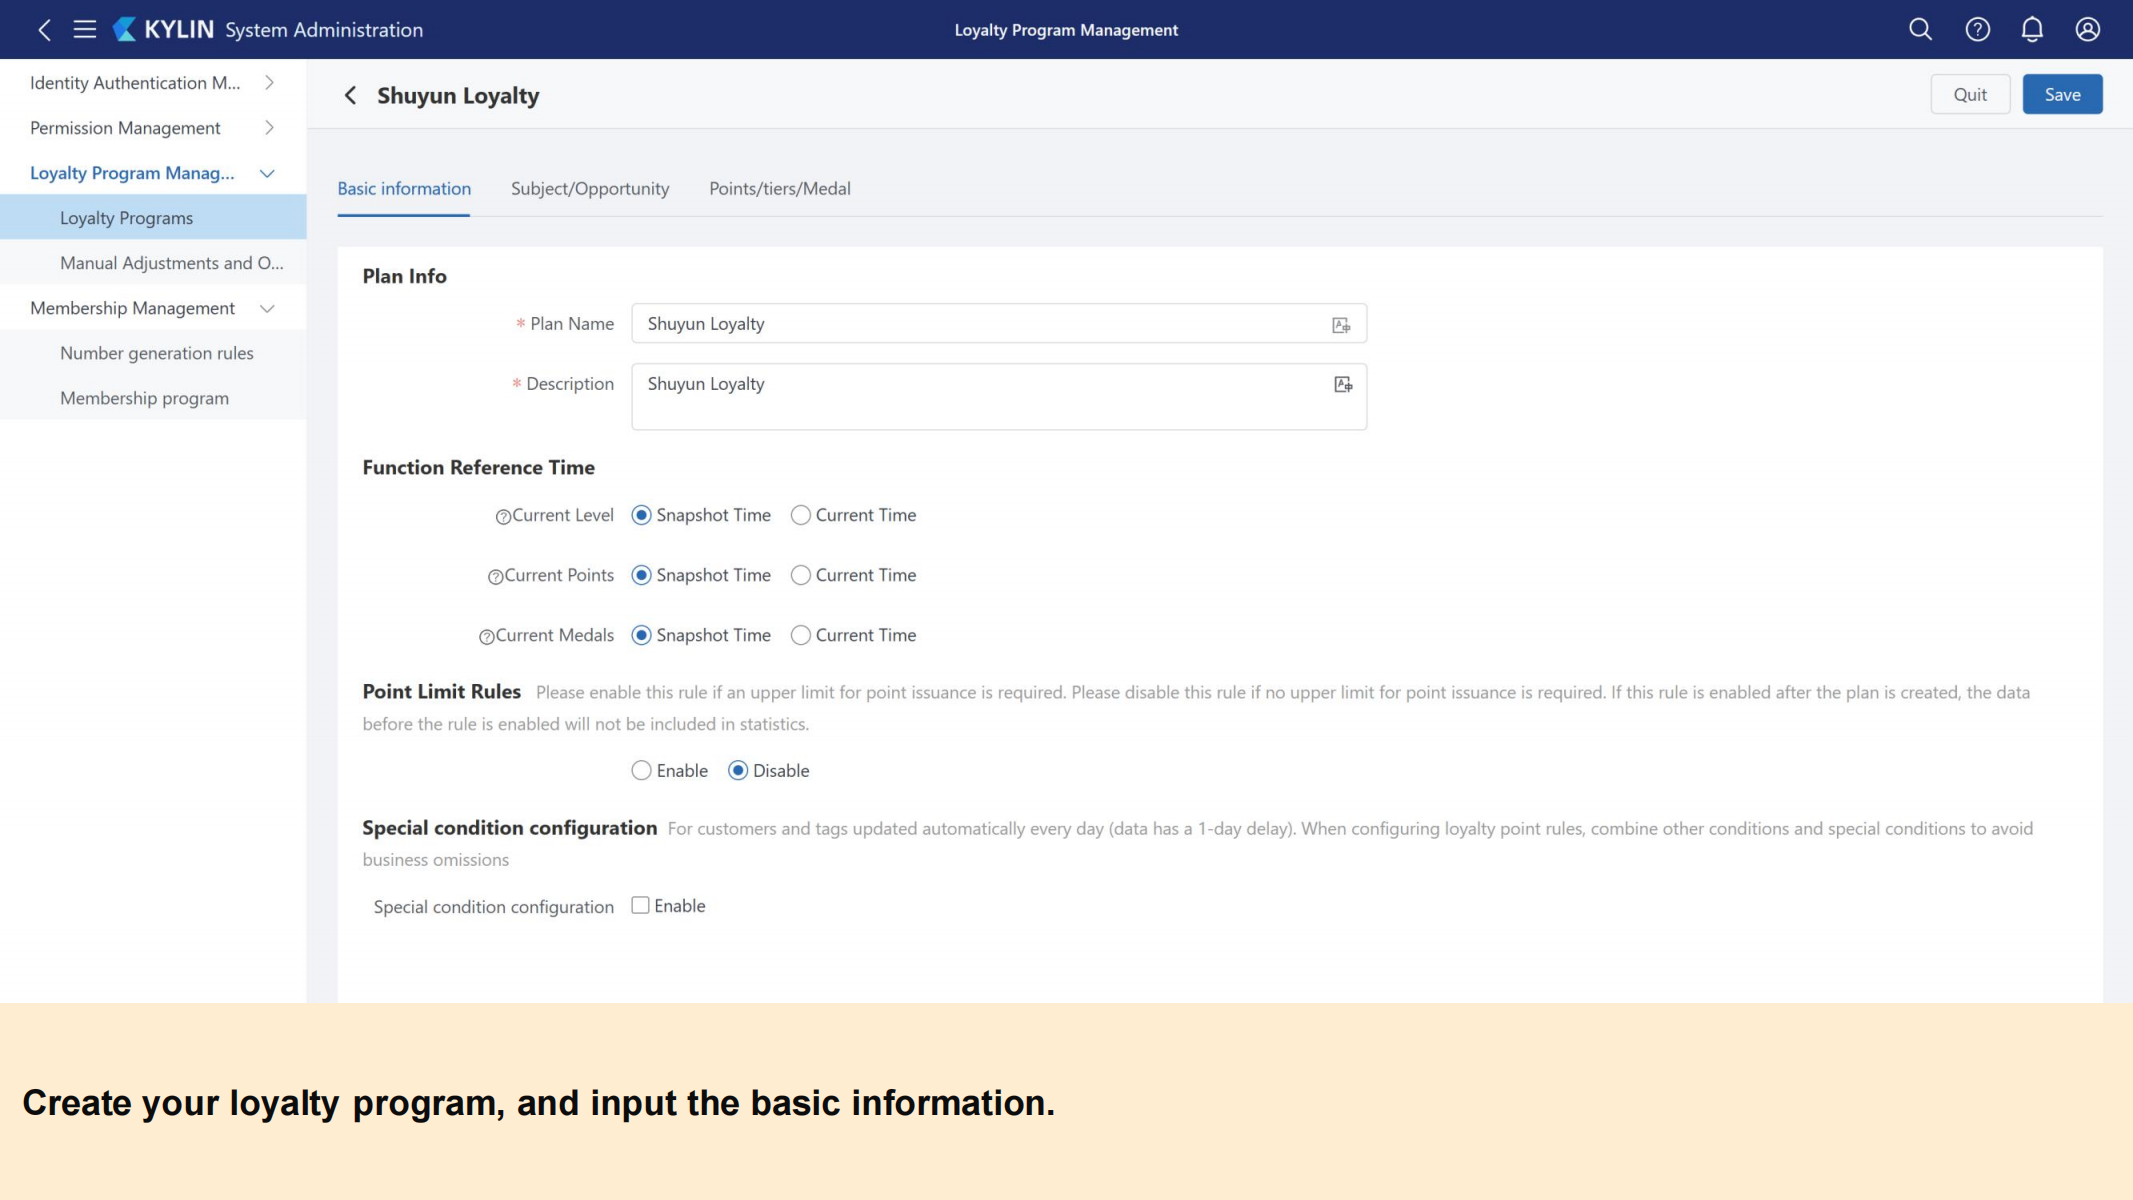Click the Save button

click(2062, 94)
